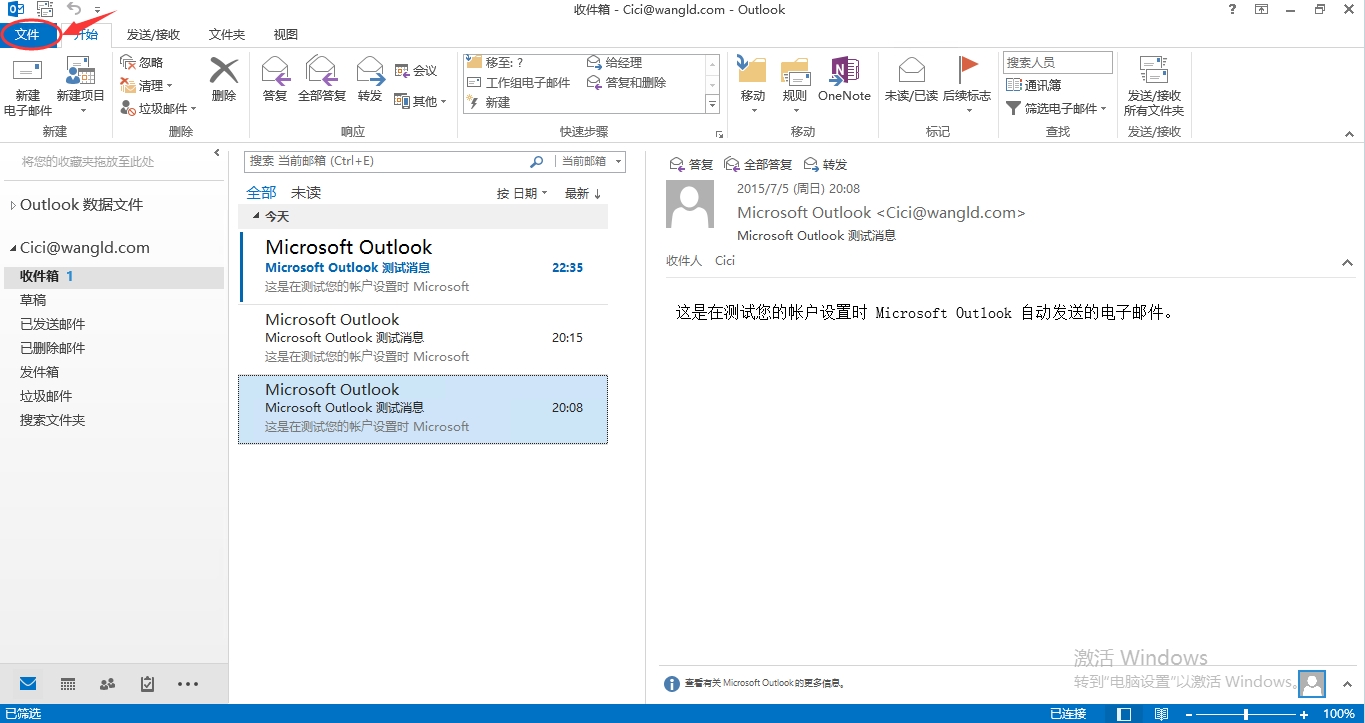Open the Customize Quick Access Toolbar dropdown
Screen dimensions: 1365x723
click(97, 10)
